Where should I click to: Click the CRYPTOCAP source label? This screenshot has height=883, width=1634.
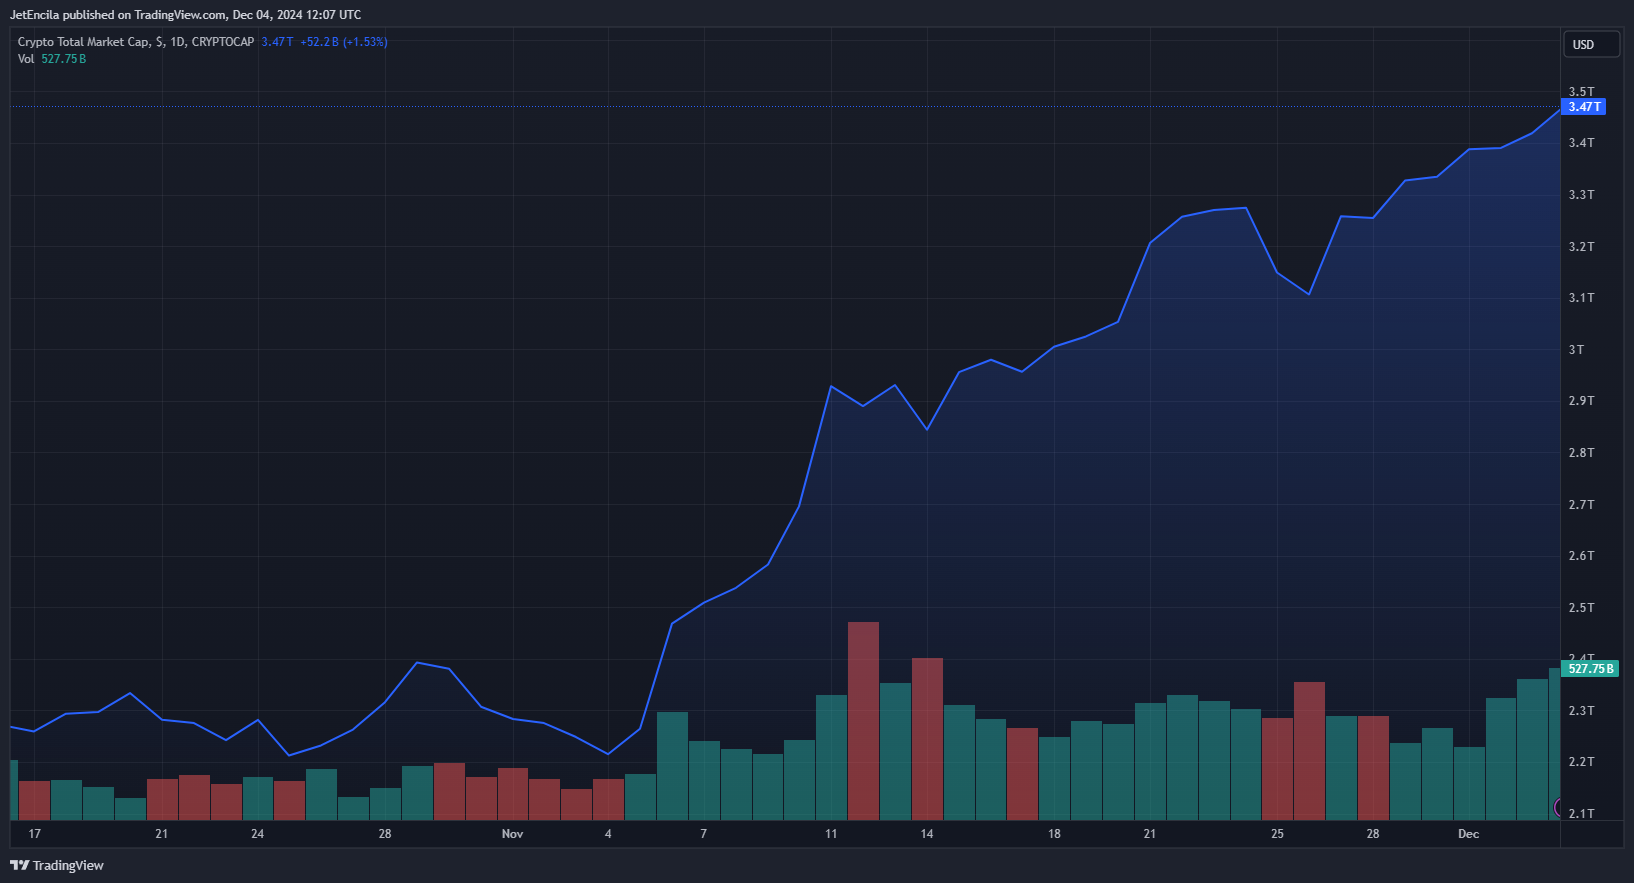(x=223, y=42)
